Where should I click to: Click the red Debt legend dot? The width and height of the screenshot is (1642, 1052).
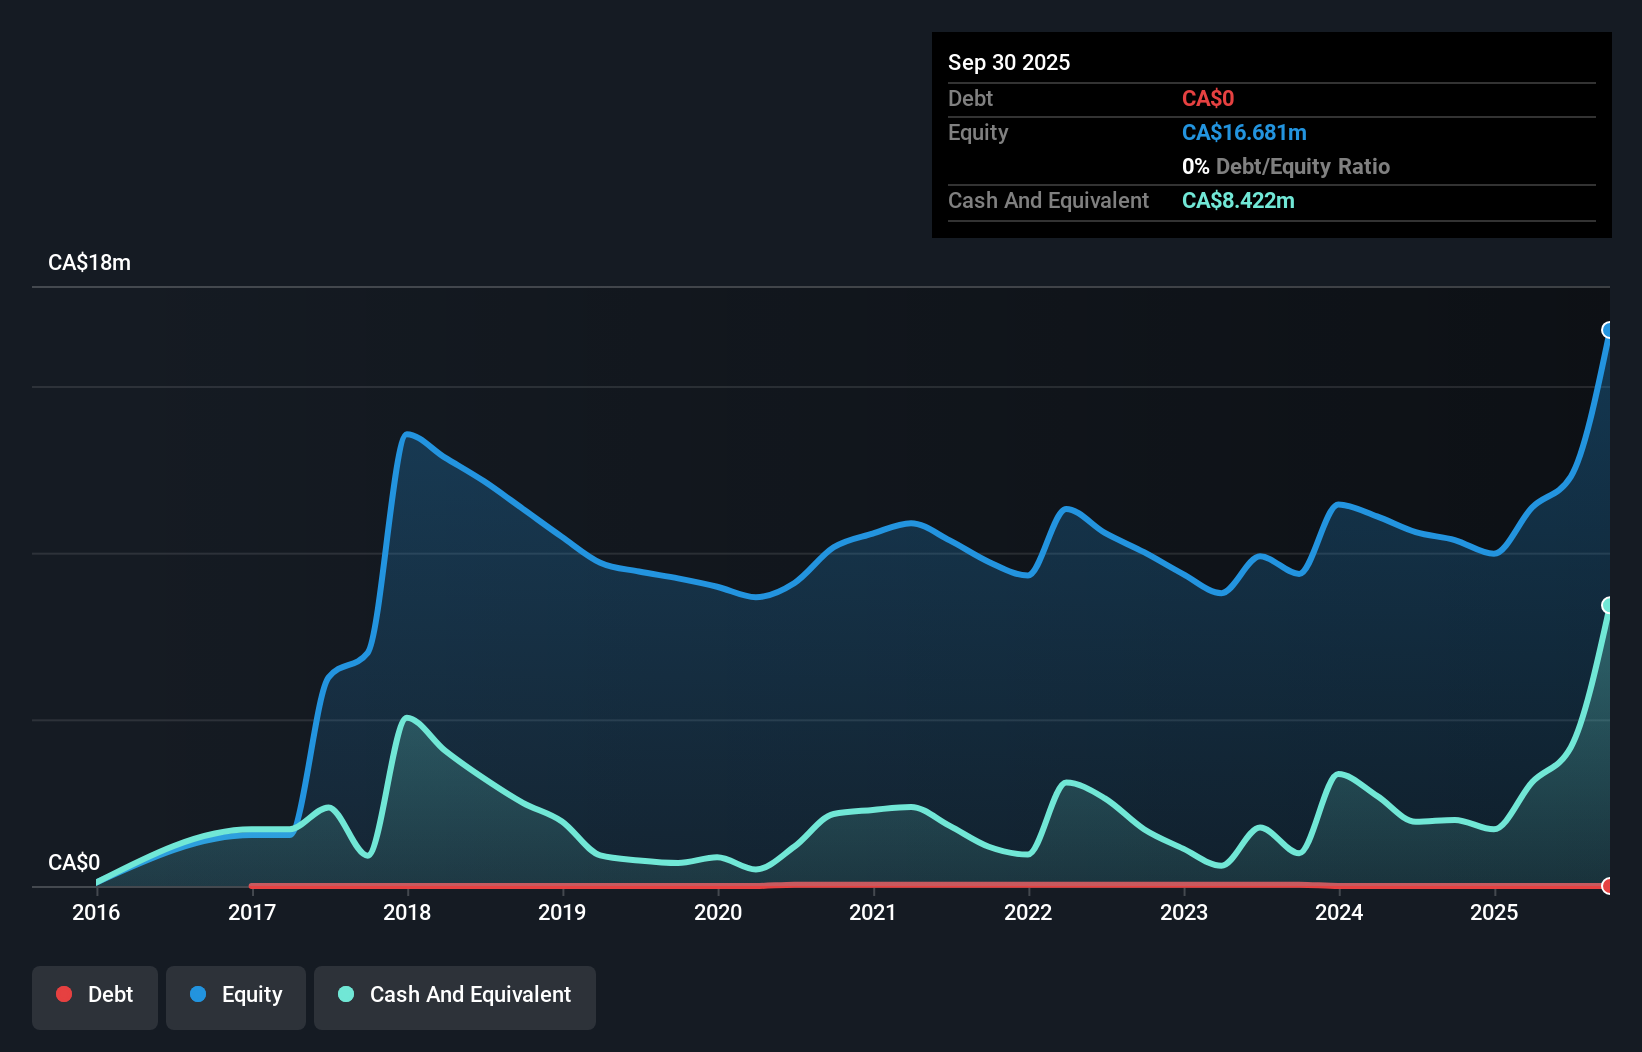click(64, 994)
